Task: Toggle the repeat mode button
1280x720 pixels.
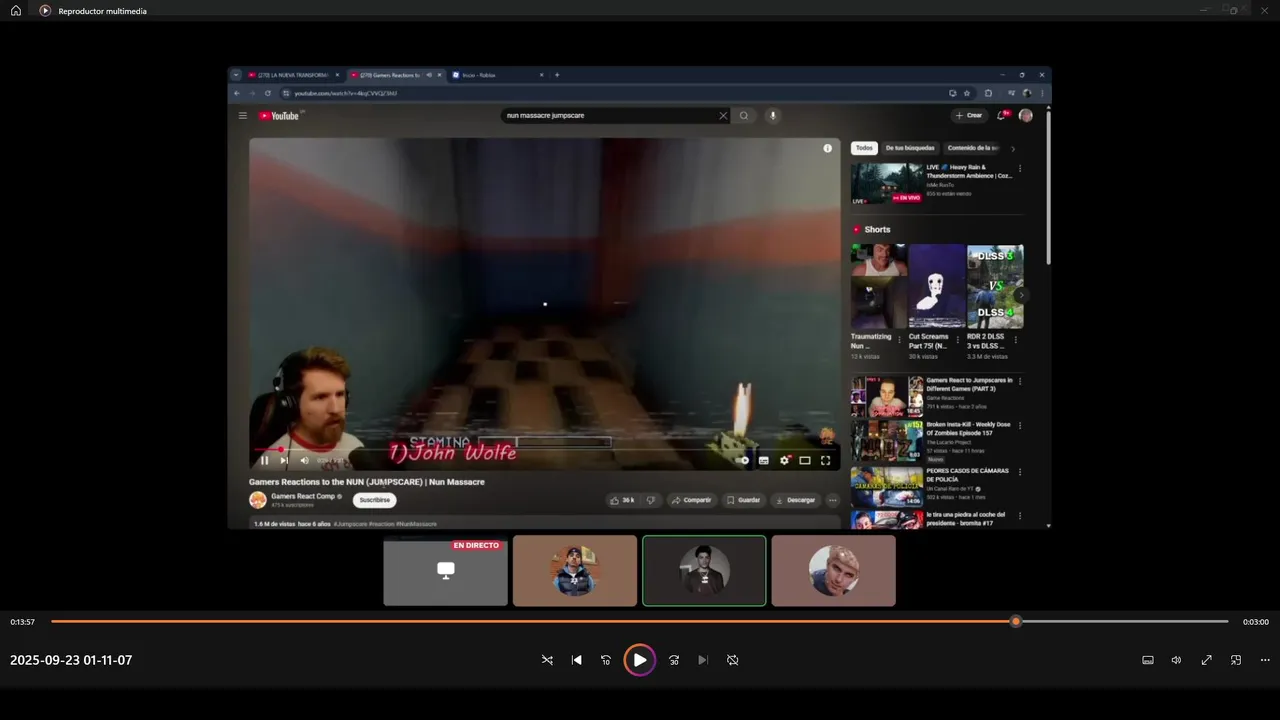Action: [733, 660]
